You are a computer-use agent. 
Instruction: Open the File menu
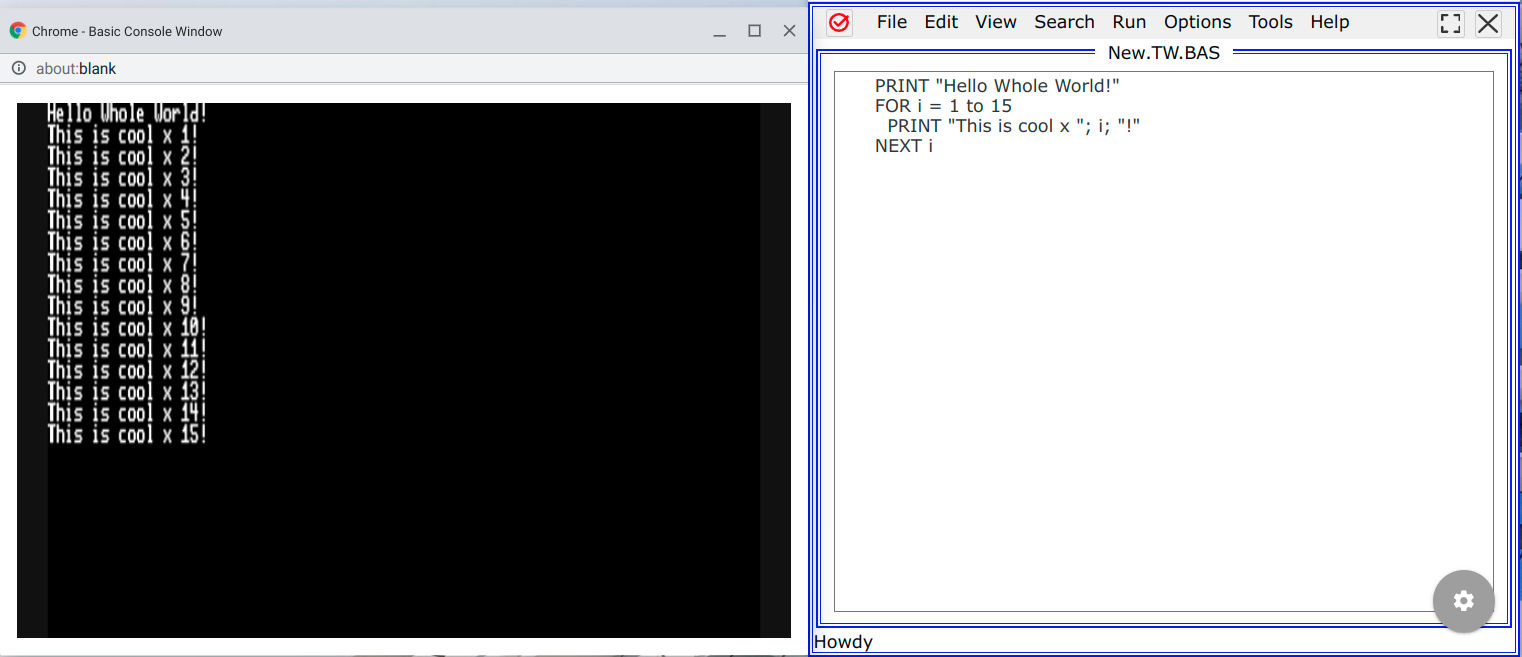tap(891, 22)
